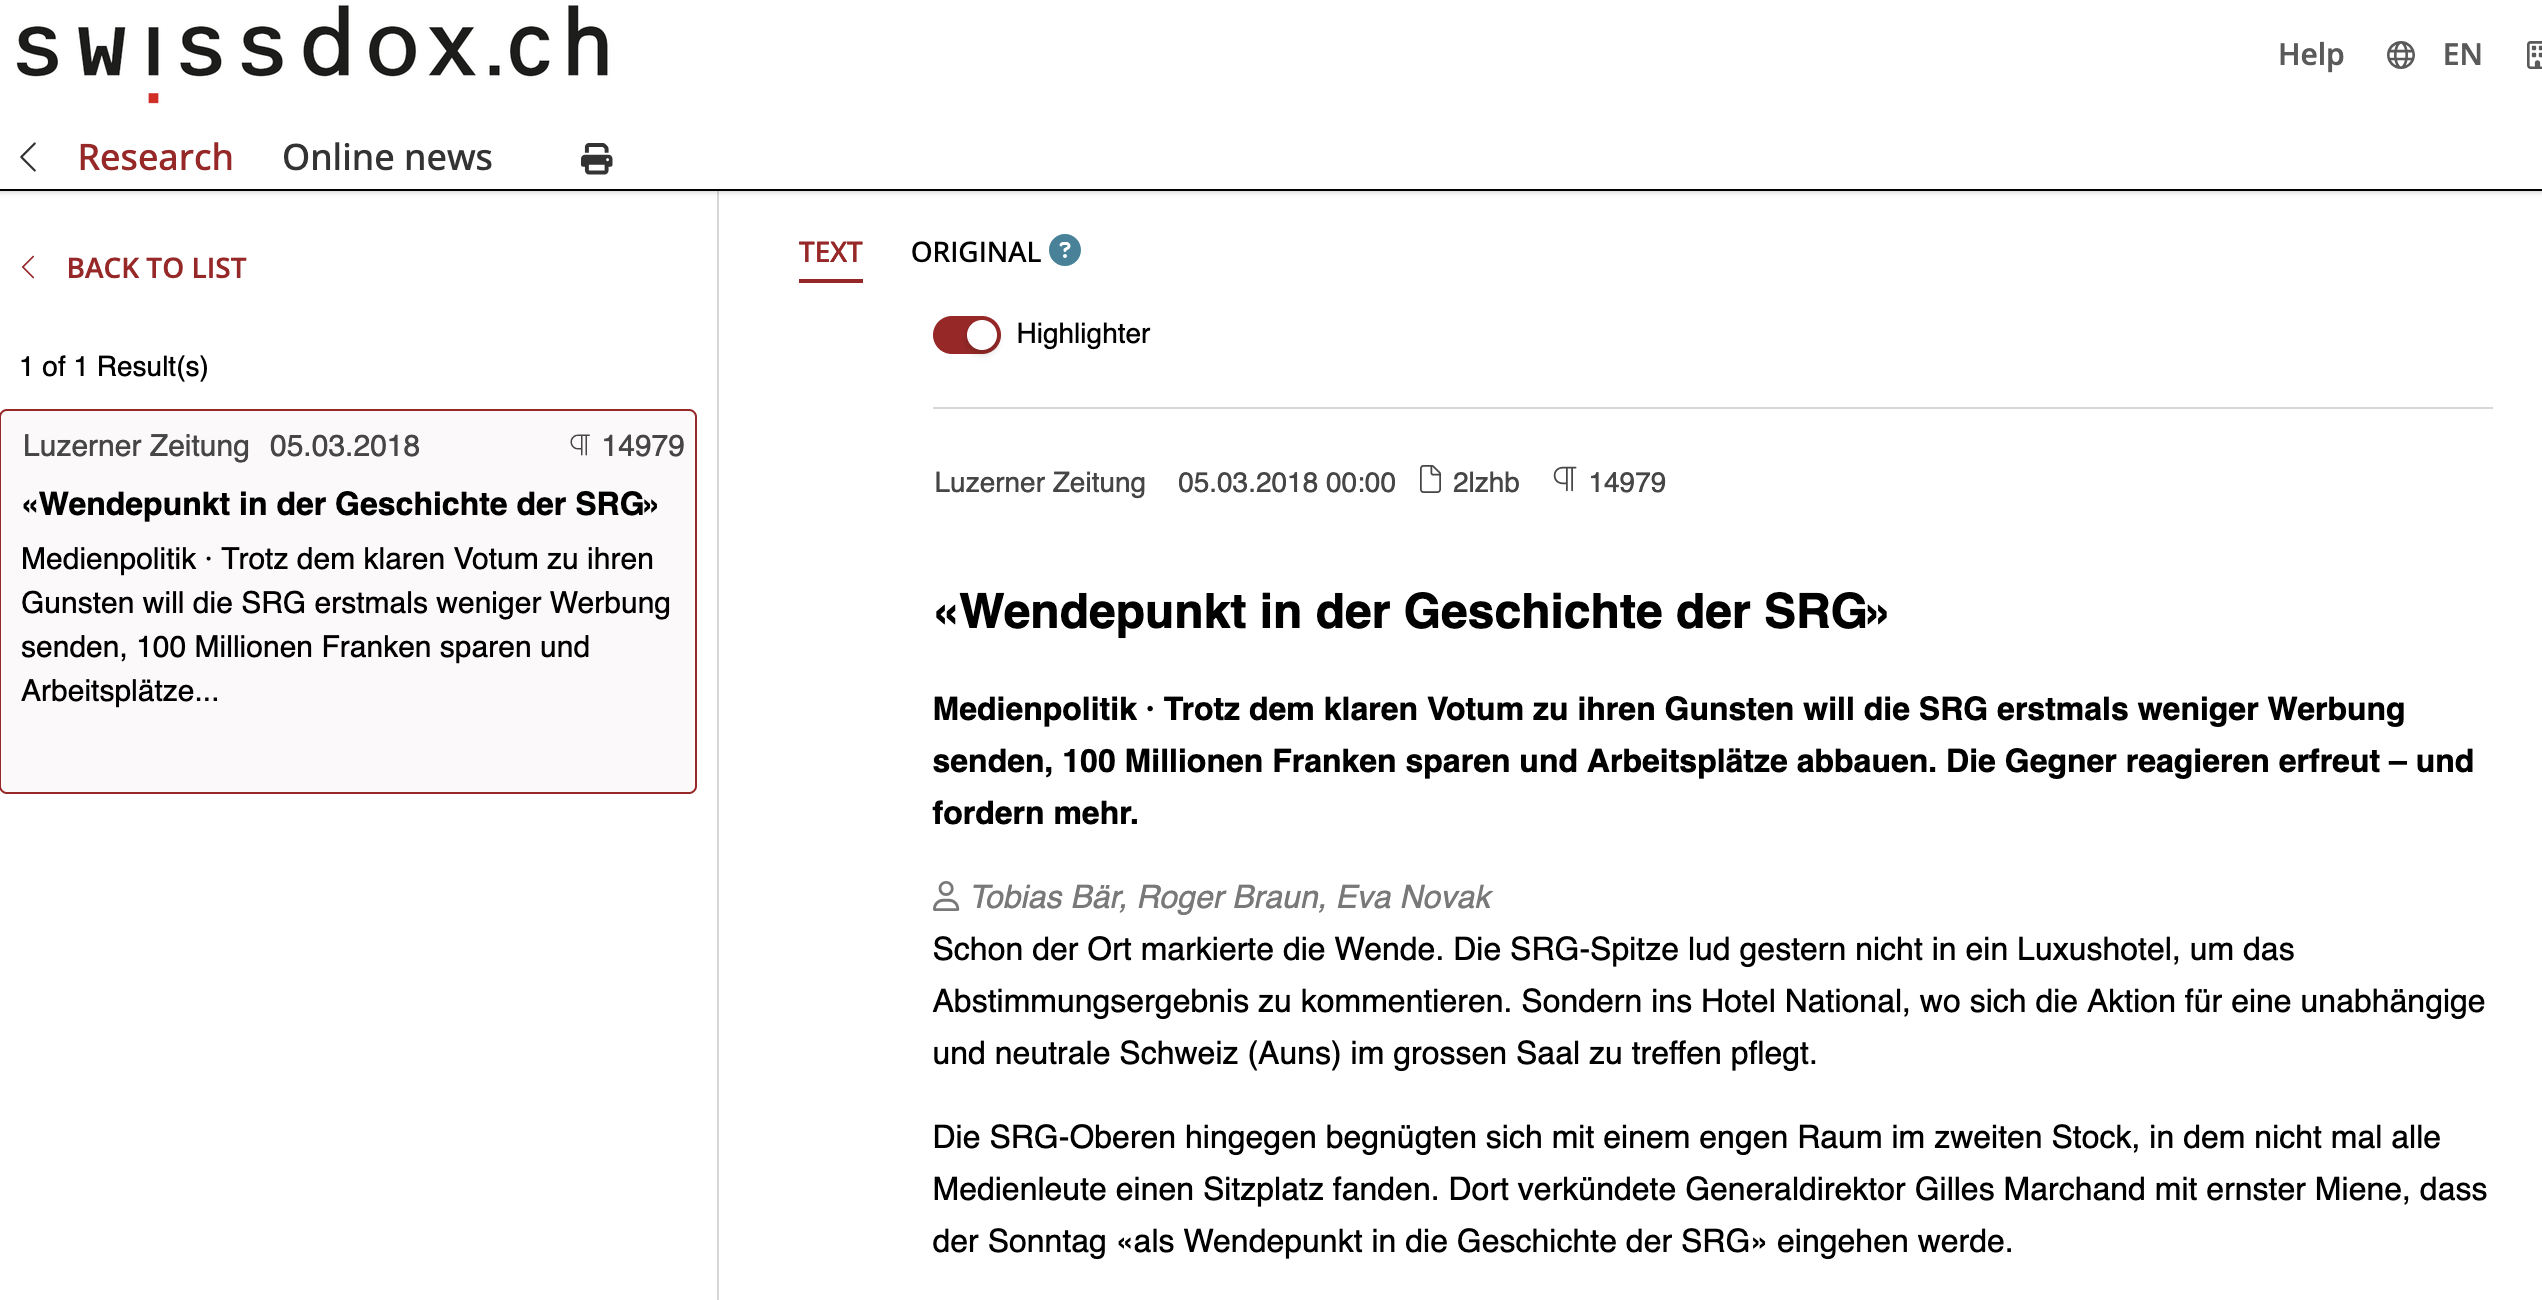Click the globe language icon

point(2400,55)
